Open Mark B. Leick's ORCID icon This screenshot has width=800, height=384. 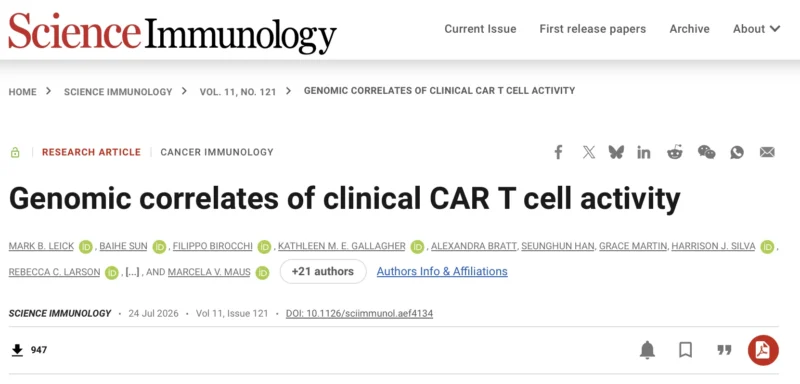coord(86,247)
